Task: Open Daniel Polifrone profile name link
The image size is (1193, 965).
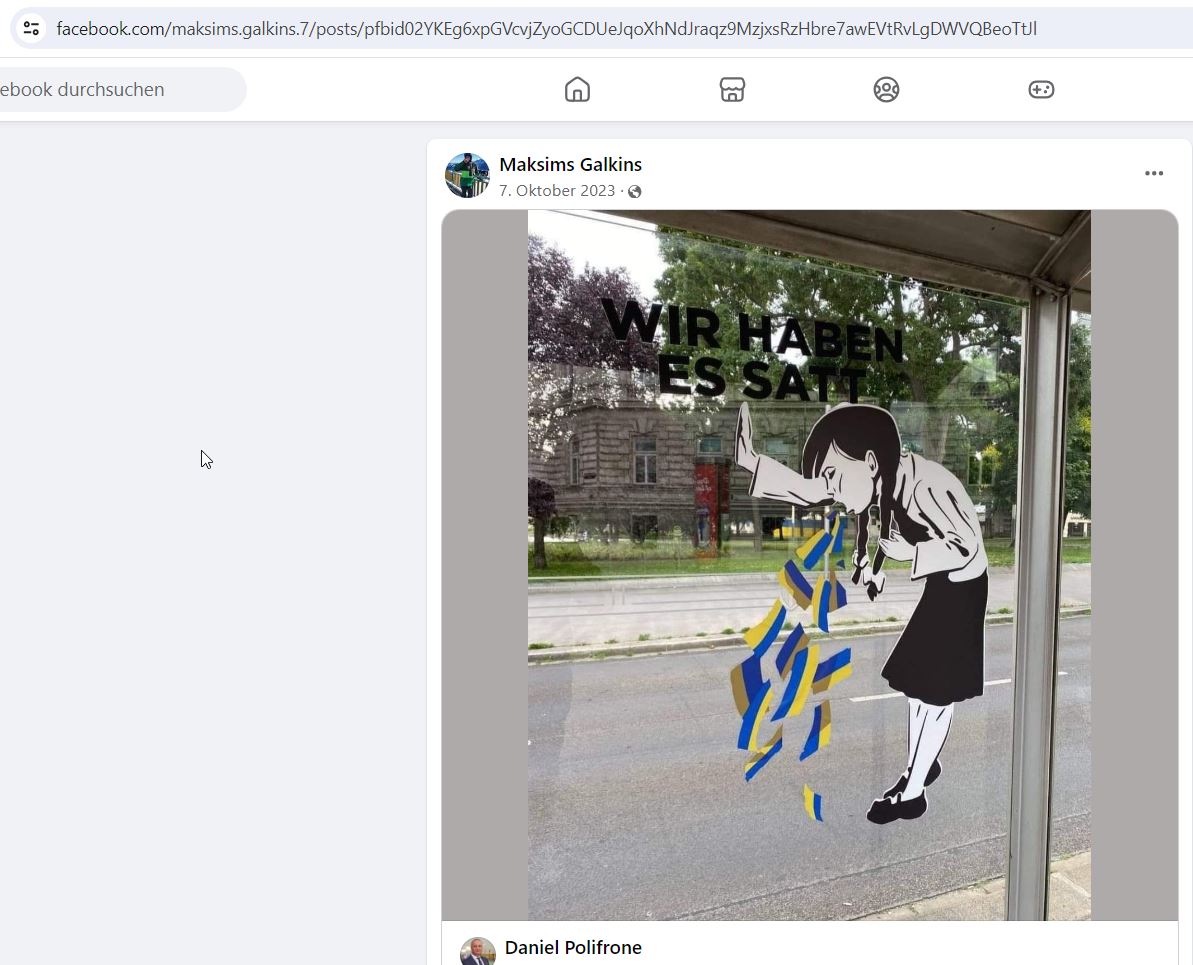Action: (x=573, y=947)
